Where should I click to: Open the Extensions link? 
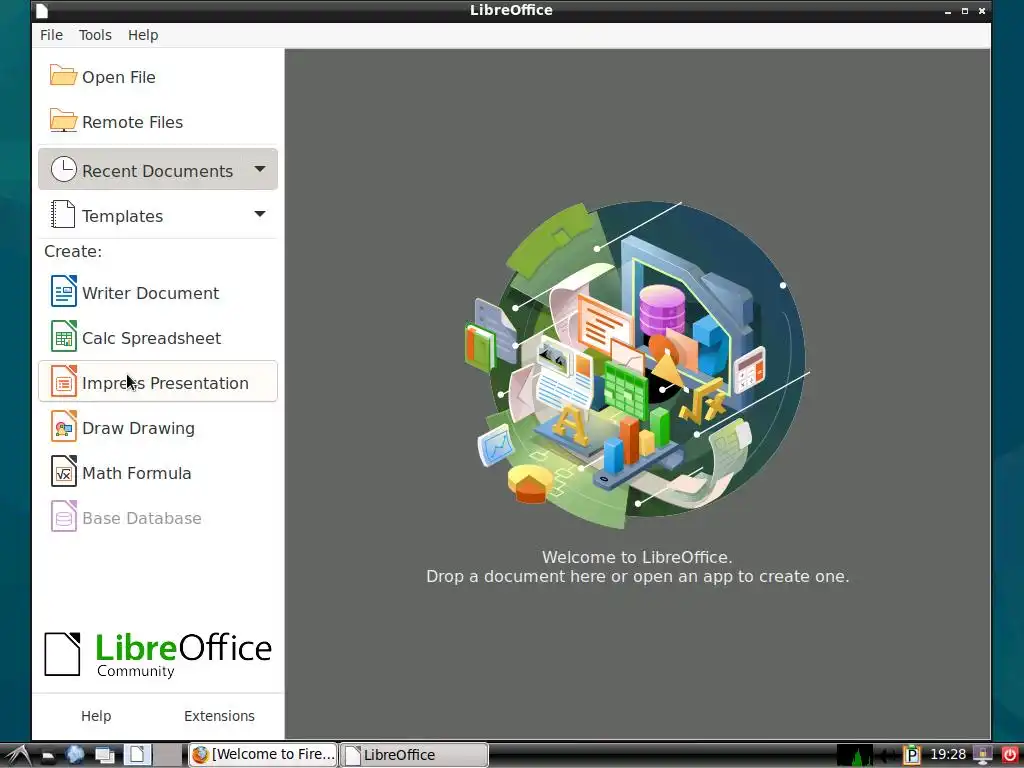[x=219, y=716]
